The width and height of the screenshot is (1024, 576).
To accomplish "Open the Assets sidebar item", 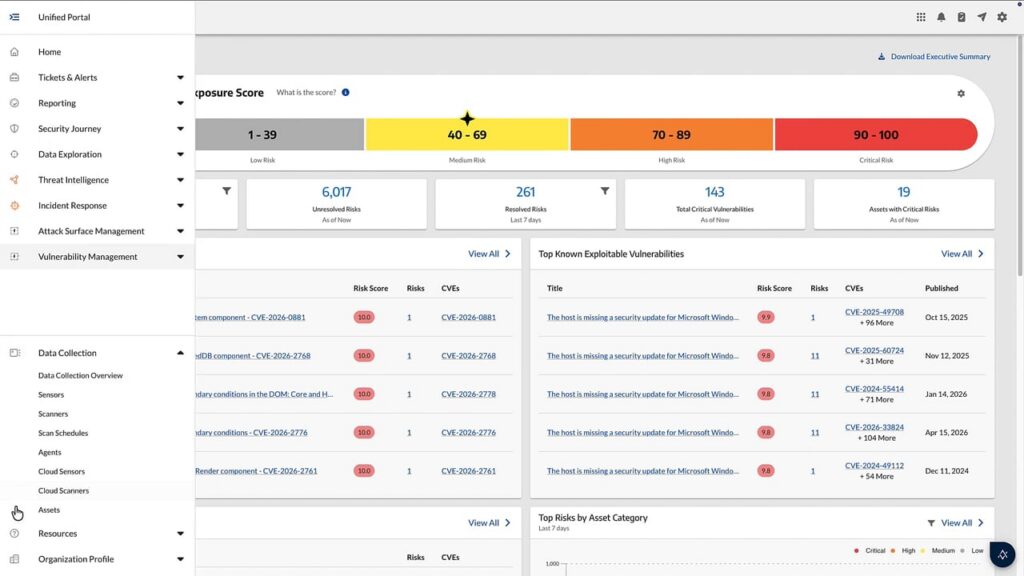I will (x=49, y=510).
